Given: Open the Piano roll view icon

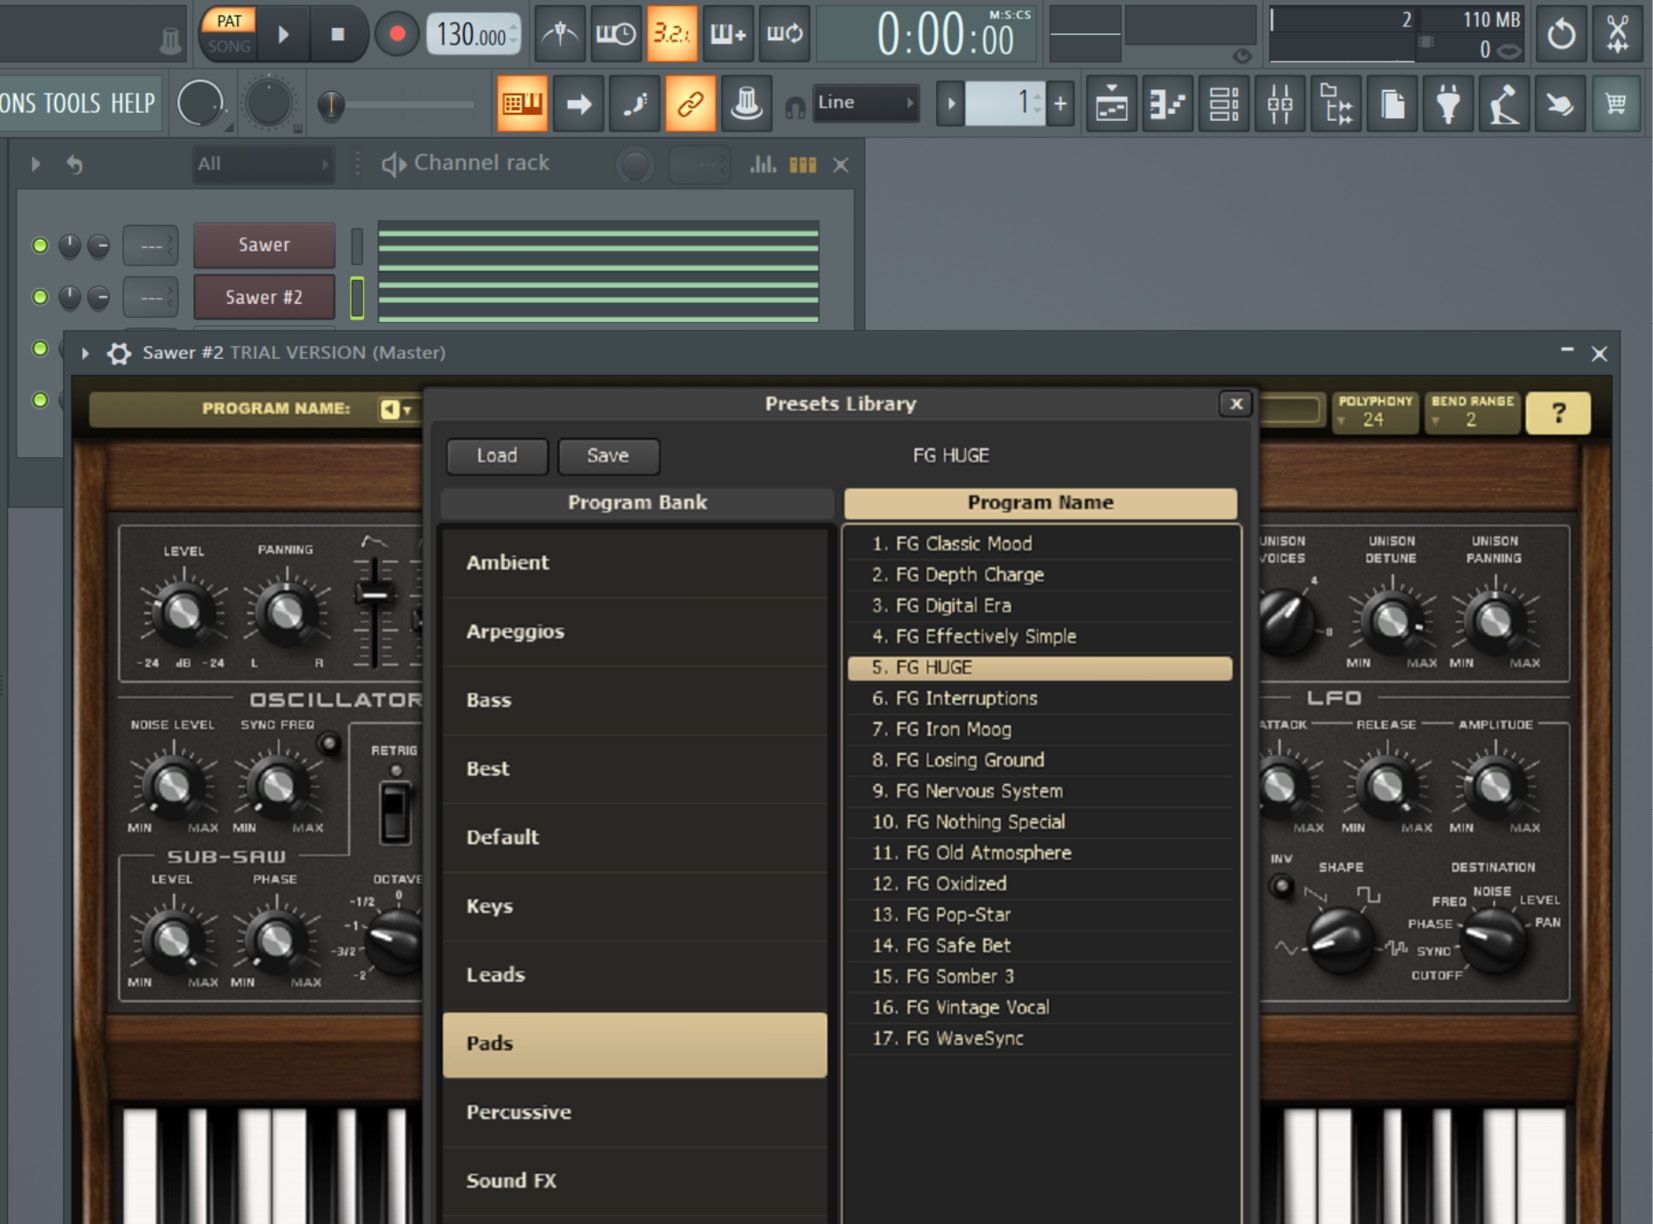Looking at the screenshot, I should (x=1168, y=103).
